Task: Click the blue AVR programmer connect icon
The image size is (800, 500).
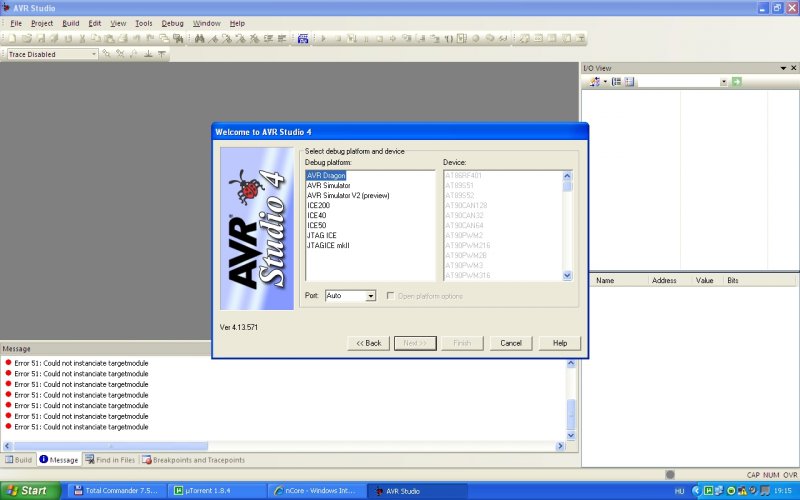Action: tap(303, 38)
